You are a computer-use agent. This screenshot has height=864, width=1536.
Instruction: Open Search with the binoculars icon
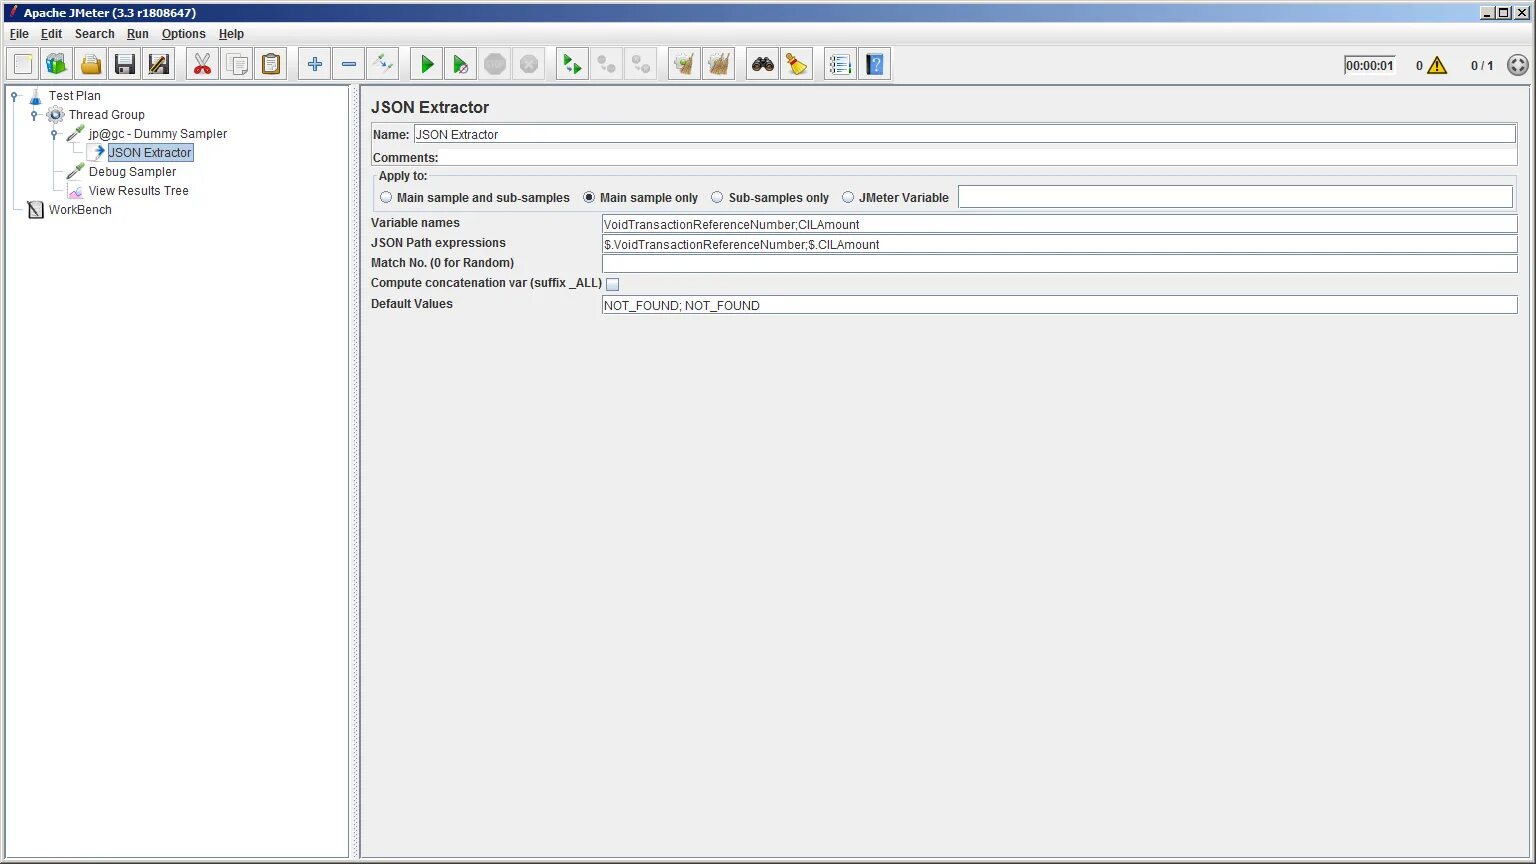click(x=763, y=65)
